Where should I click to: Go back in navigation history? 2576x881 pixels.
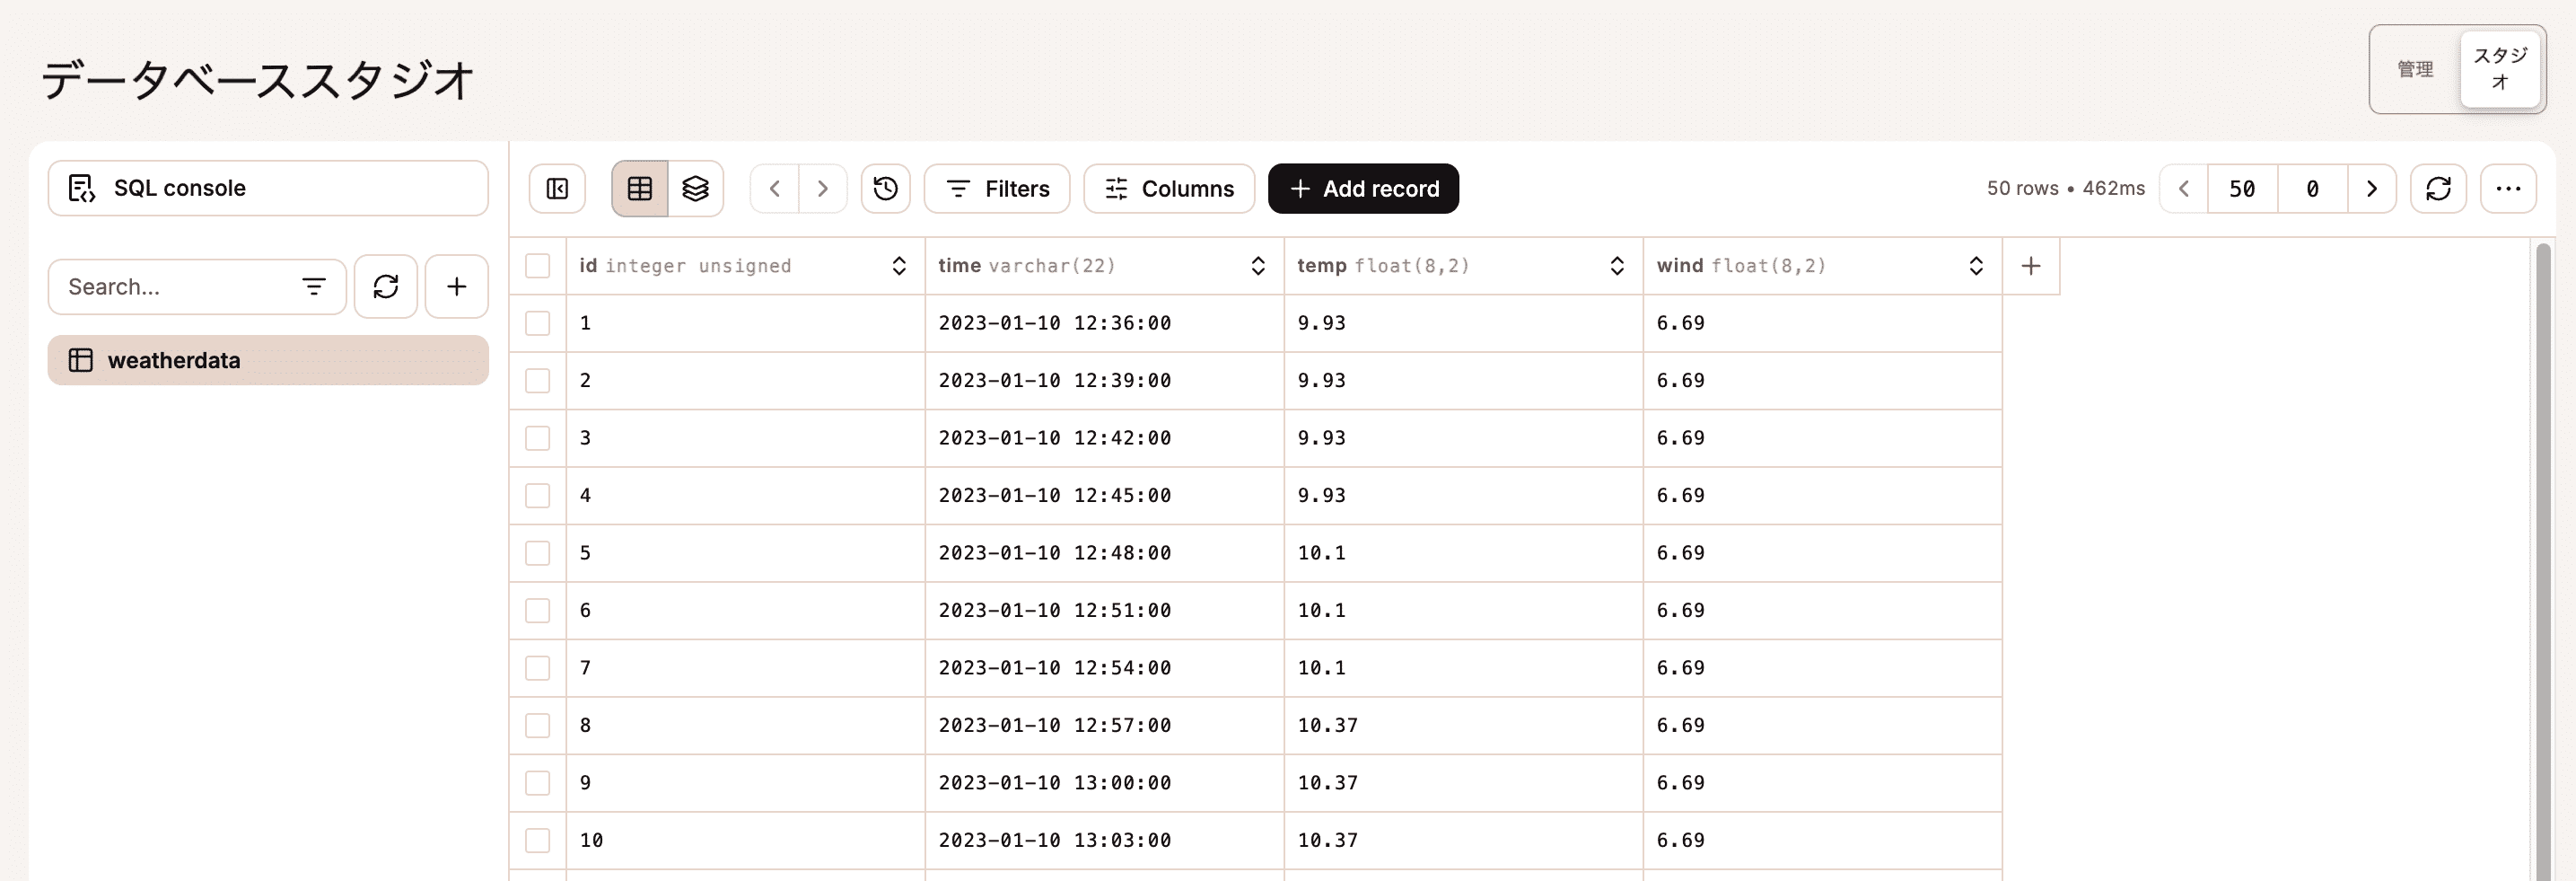(x=774, y=189)
